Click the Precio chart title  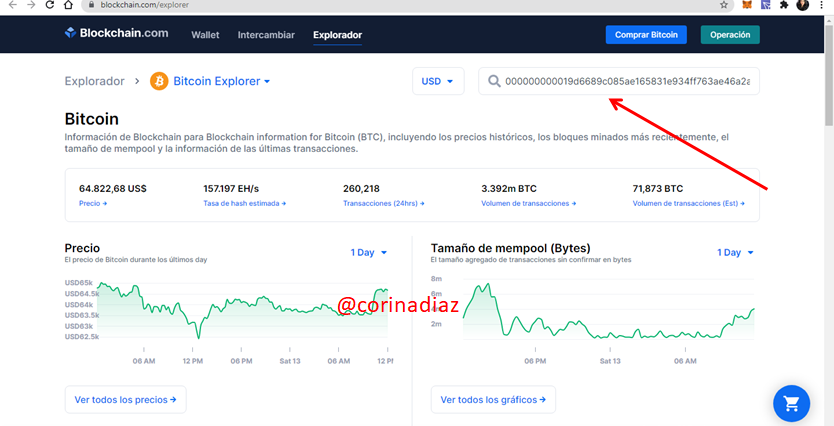82,248
